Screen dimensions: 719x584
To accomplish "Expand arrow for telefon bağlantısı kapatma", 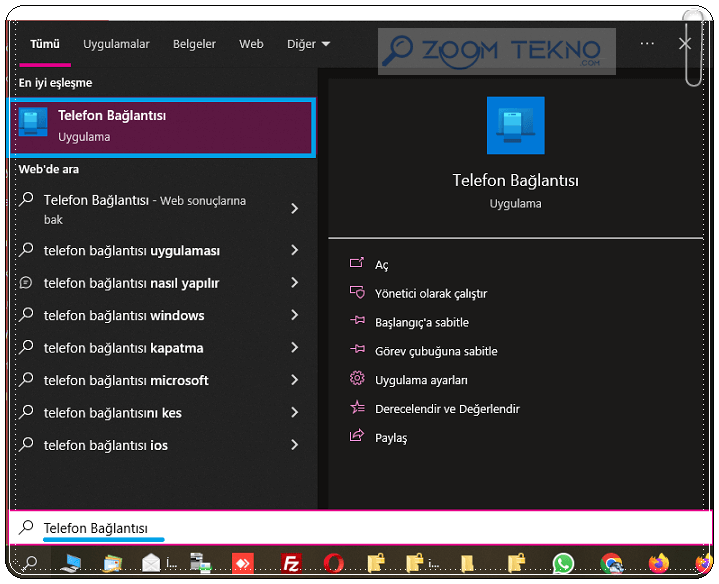I will [x=294, y=347].
